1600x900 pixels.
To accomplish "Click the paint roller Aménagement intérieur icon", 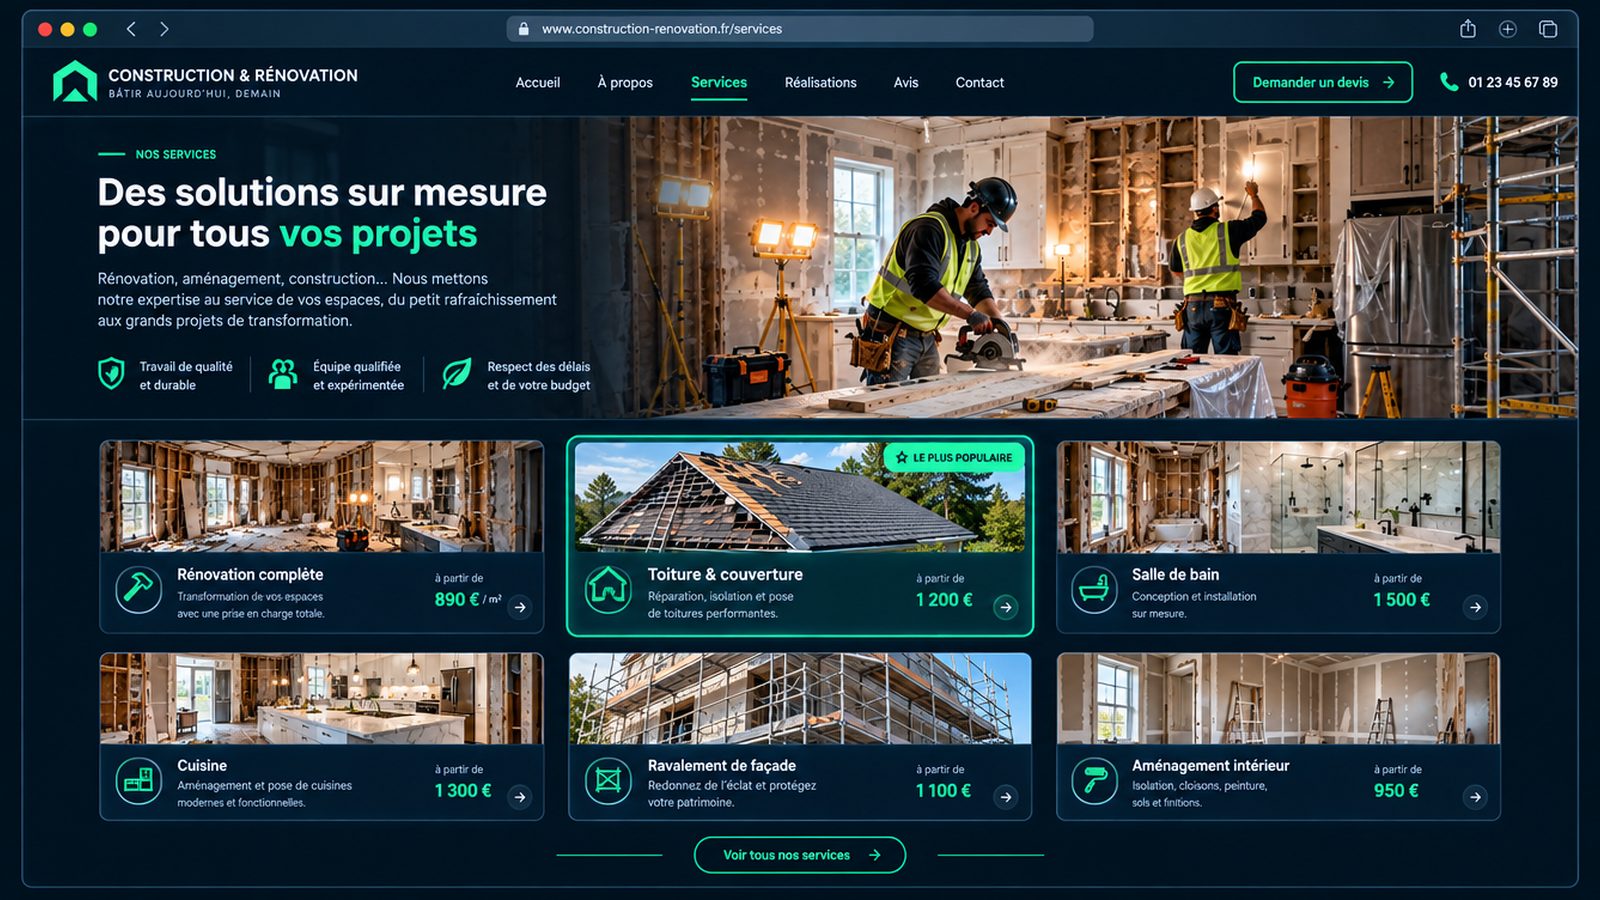I will tap(1095, 781).
